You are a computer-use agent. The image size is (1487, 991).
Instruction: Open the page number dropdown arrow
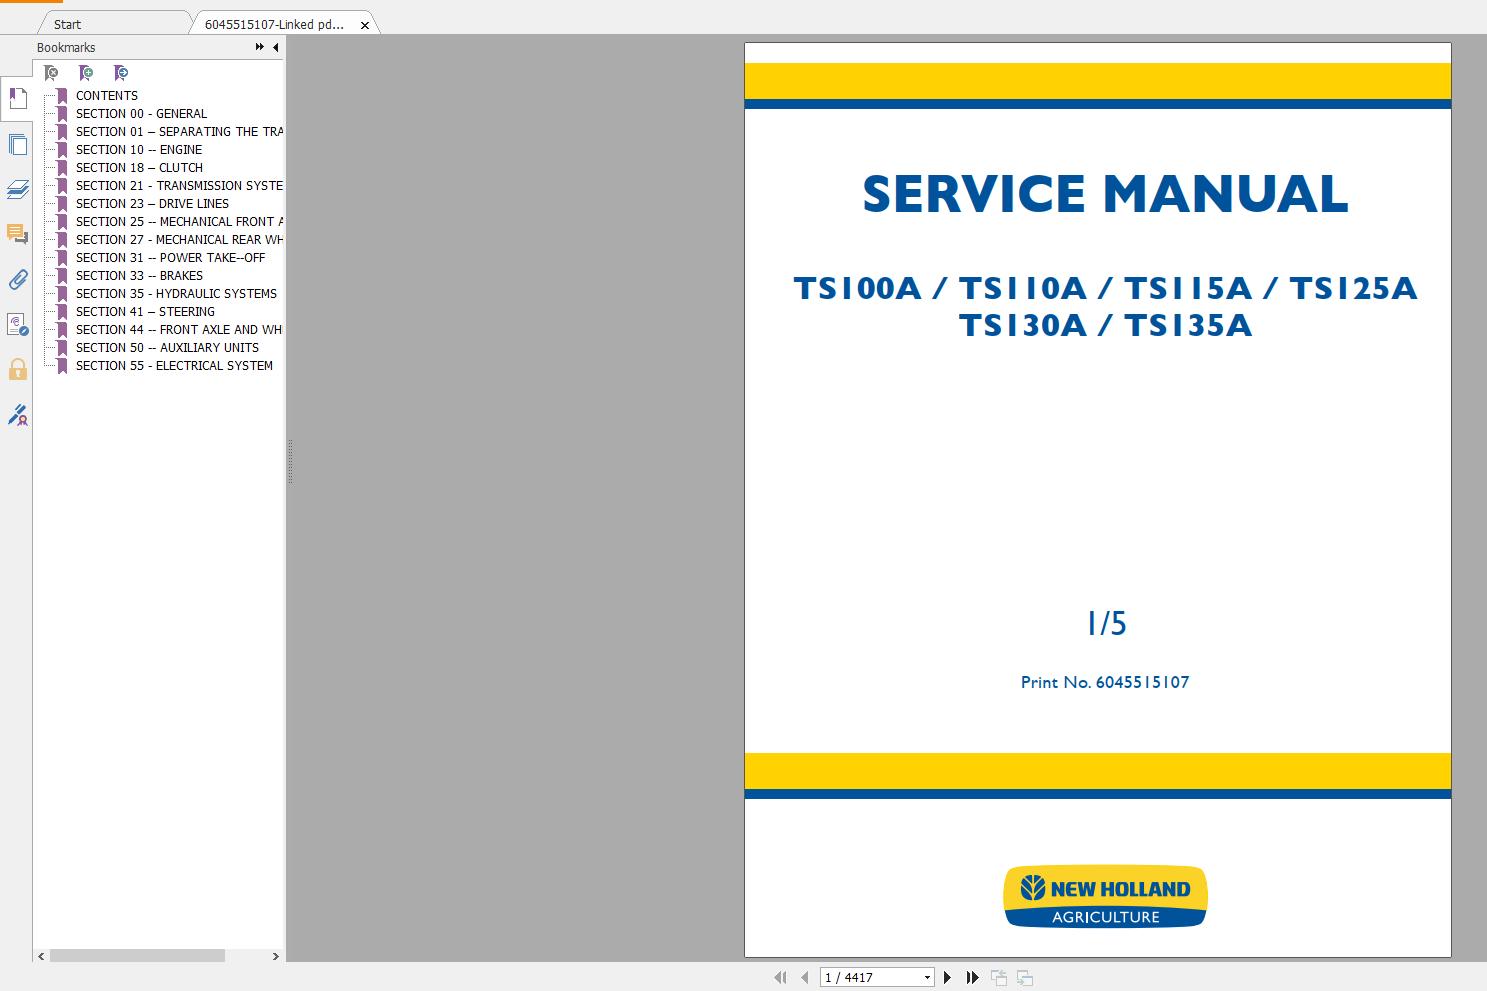click(927, 978)
